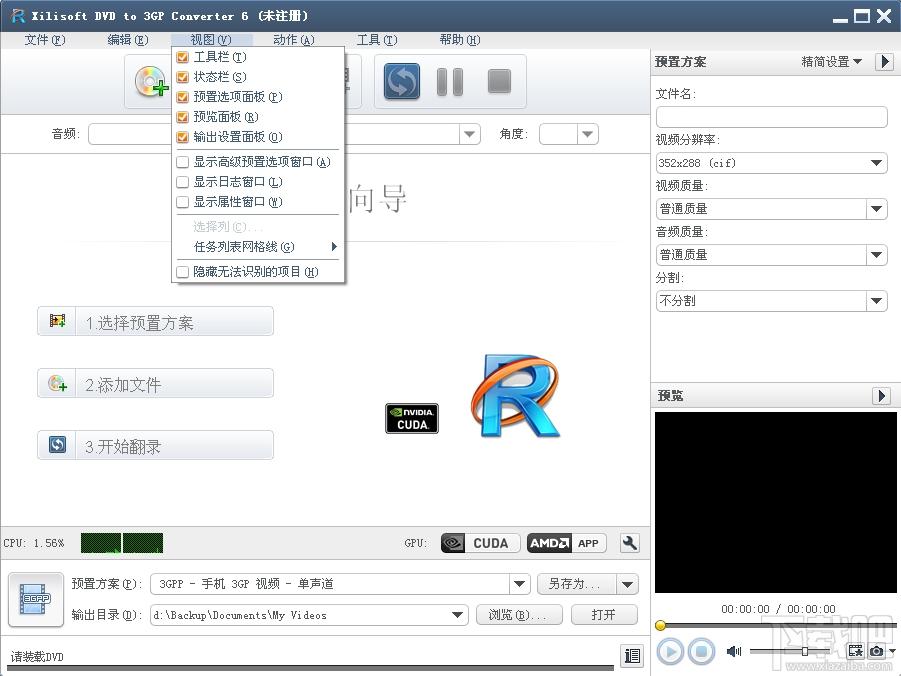Toggle 预置选项面板 (P) checkbox

(183, 97)
